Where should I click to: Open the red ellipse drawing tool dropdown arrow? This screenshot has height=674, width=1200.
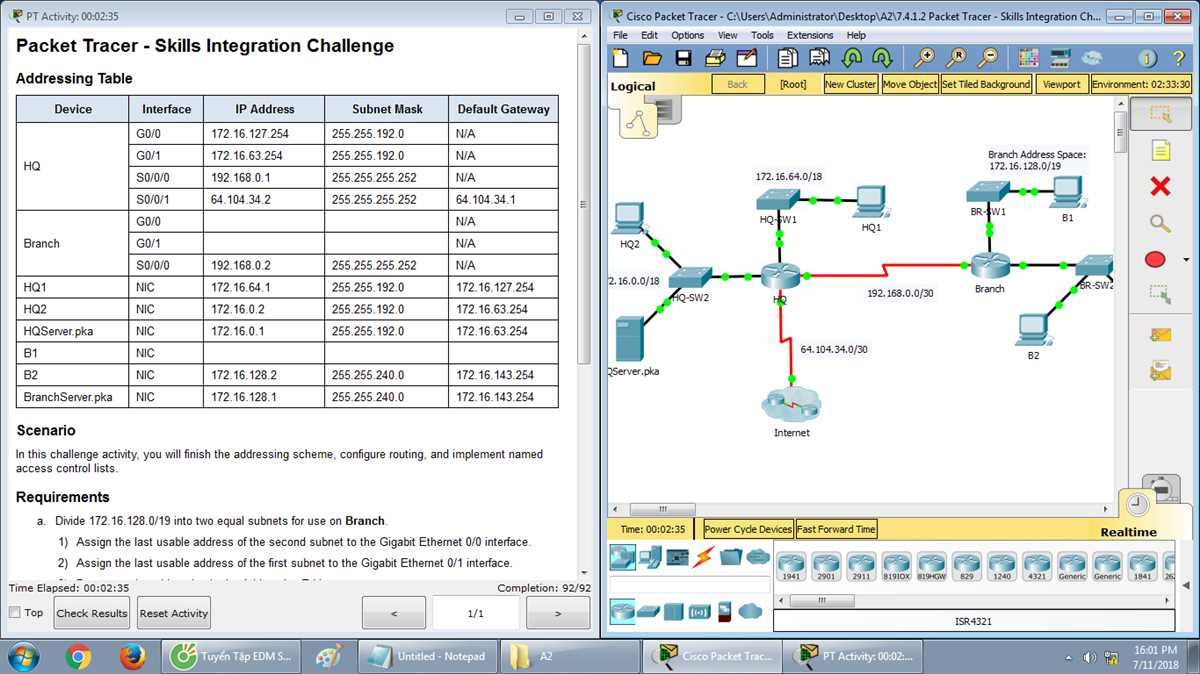click(1185, 260)
